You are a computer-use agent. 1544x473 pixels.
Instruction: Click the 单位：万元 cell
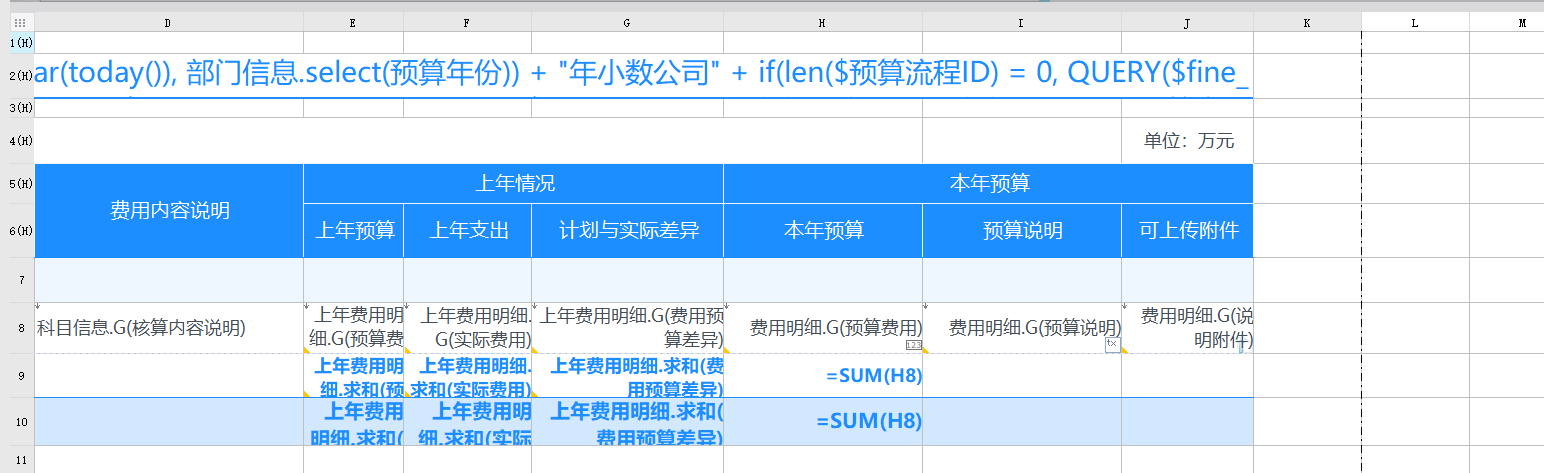click(x=1187, y=140)
